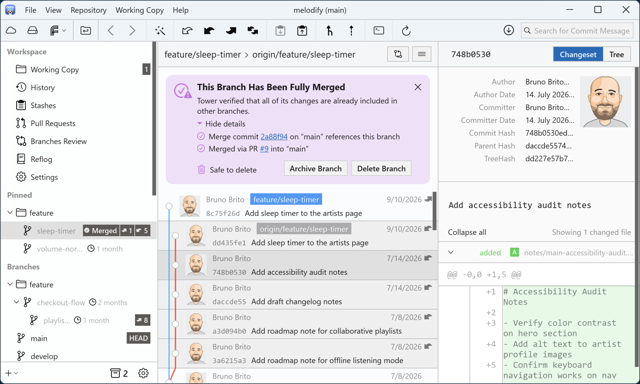This screenshot has width=640, height=384.
Task: Select commit 8c75f26d with feature/sleep-timer label
Action: [297, 206]
